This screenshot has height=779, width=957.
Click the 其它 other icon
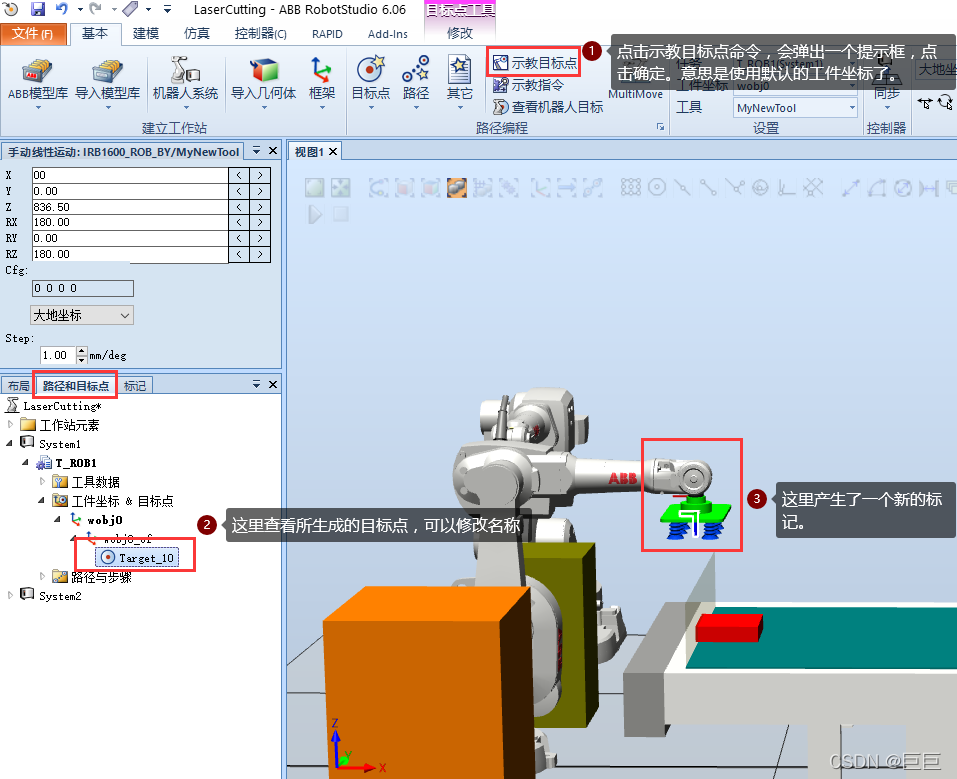[x=460, y=82]
